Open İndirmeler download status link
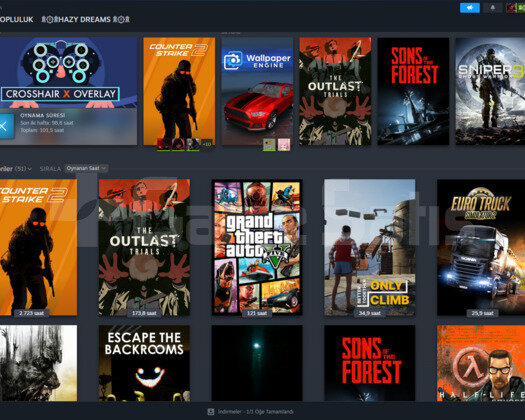Image resolution: width=525 pixels, height=420 pixels. [255, 412]
